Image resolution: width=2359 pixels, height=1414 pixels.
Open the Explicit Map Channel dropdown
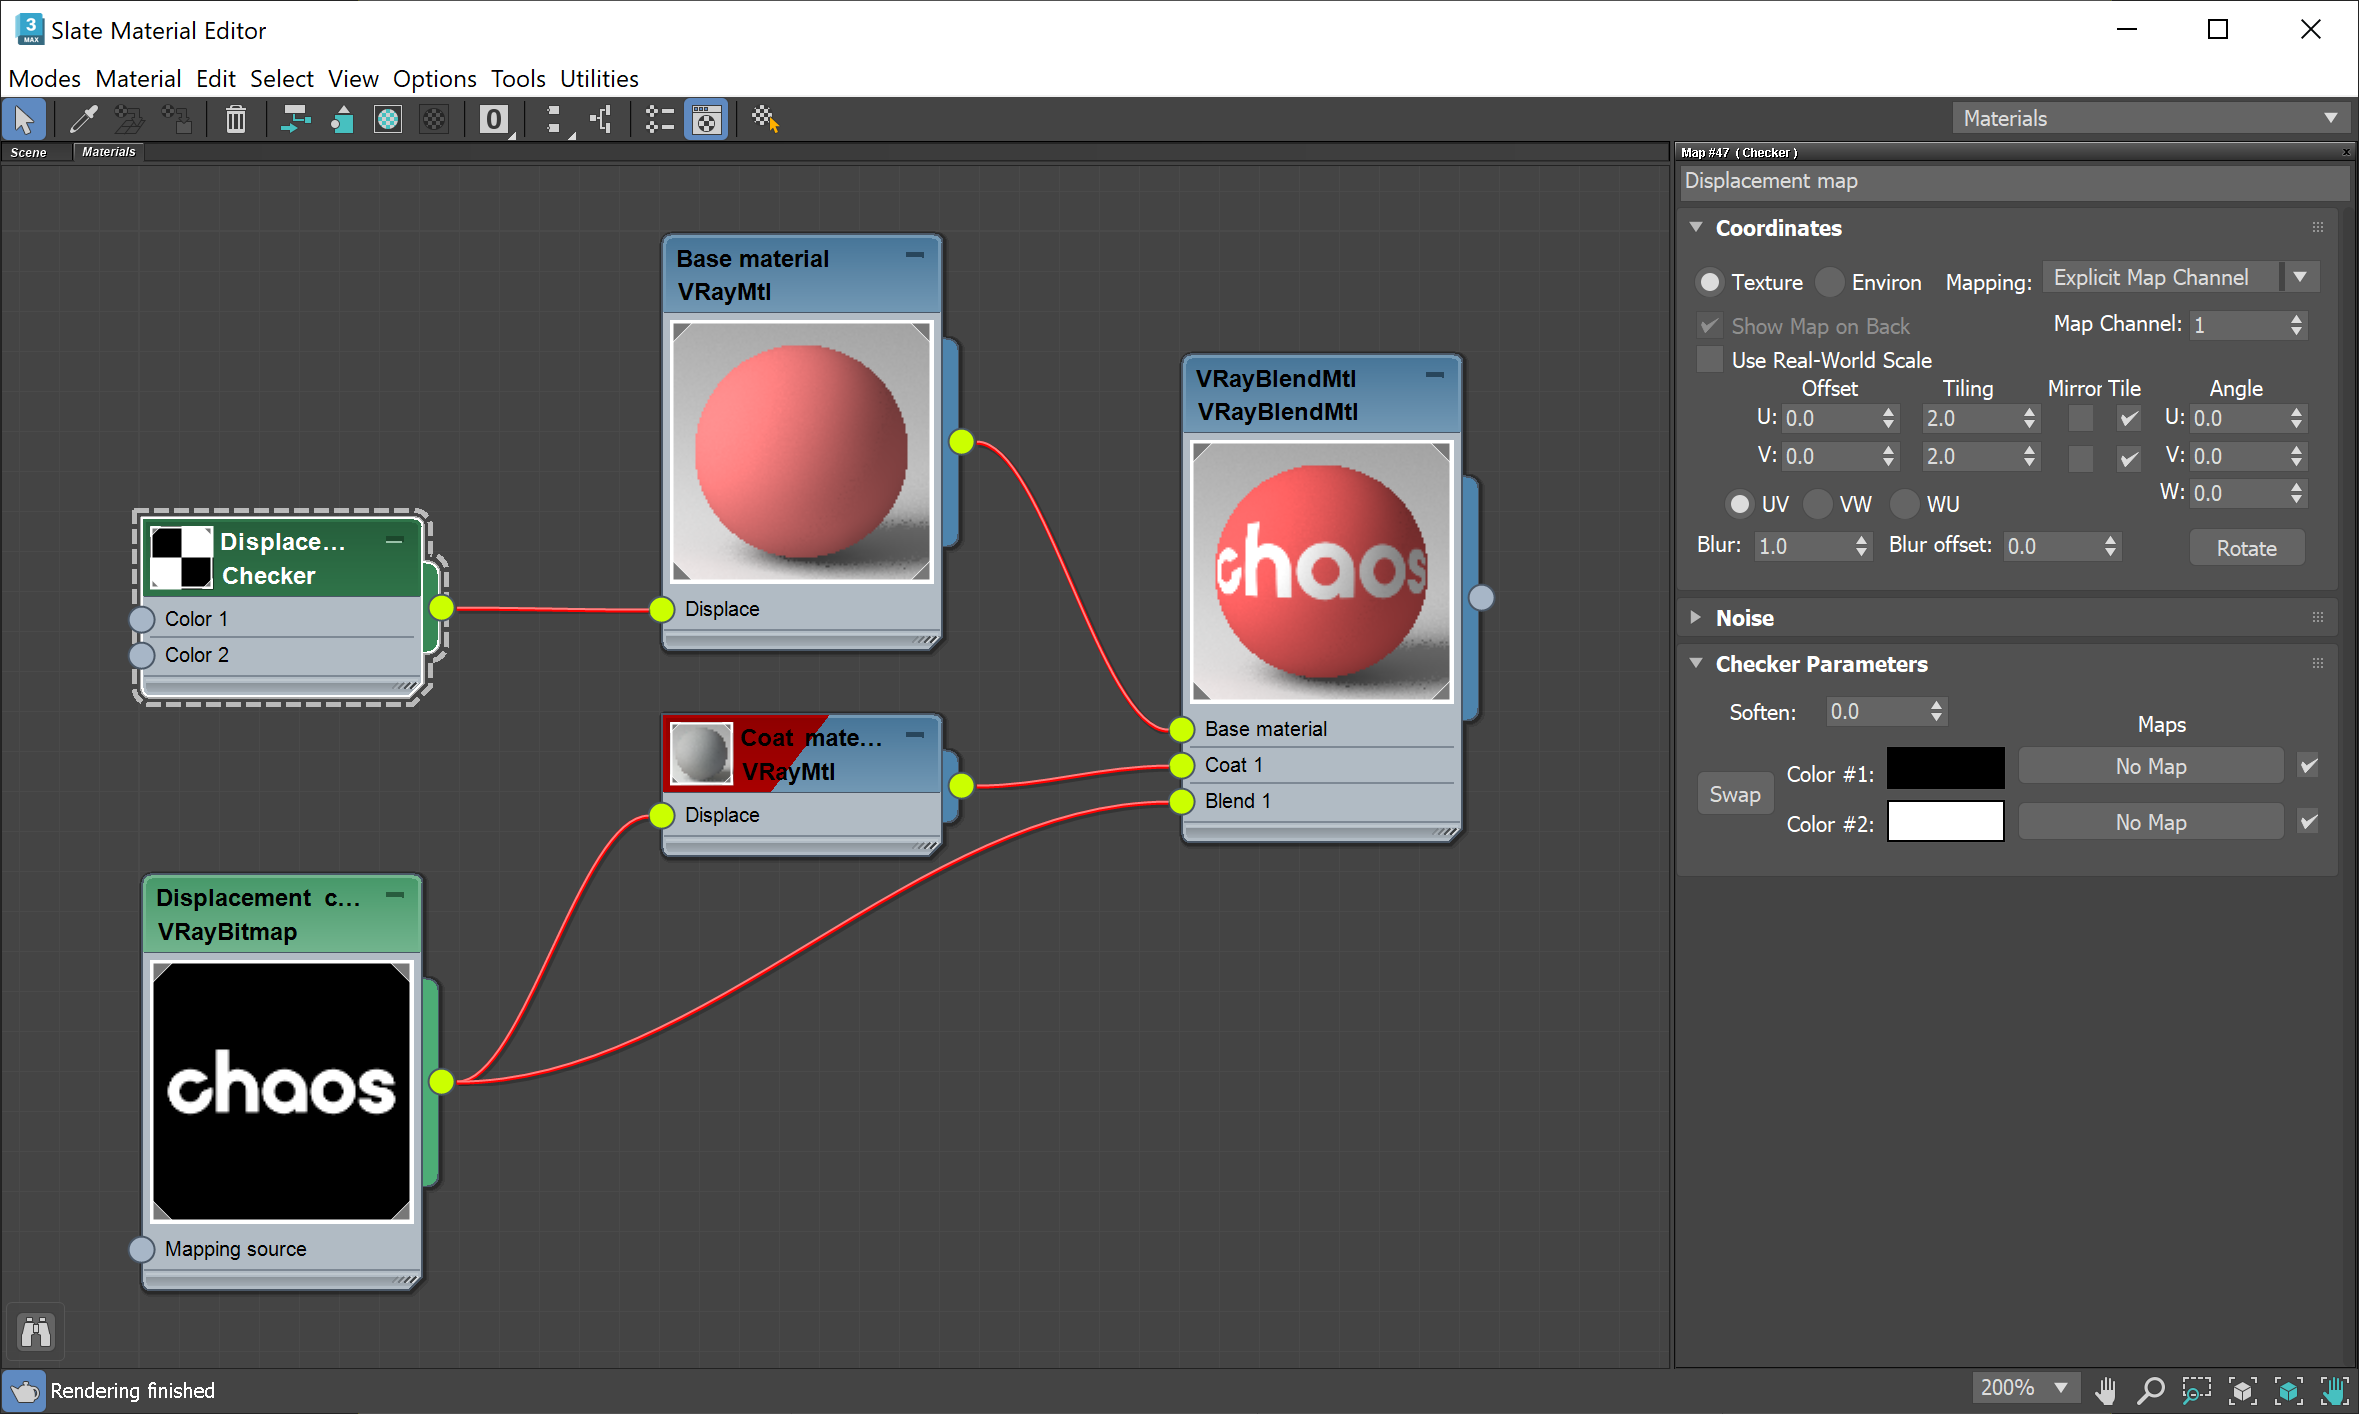(2302, 277)
